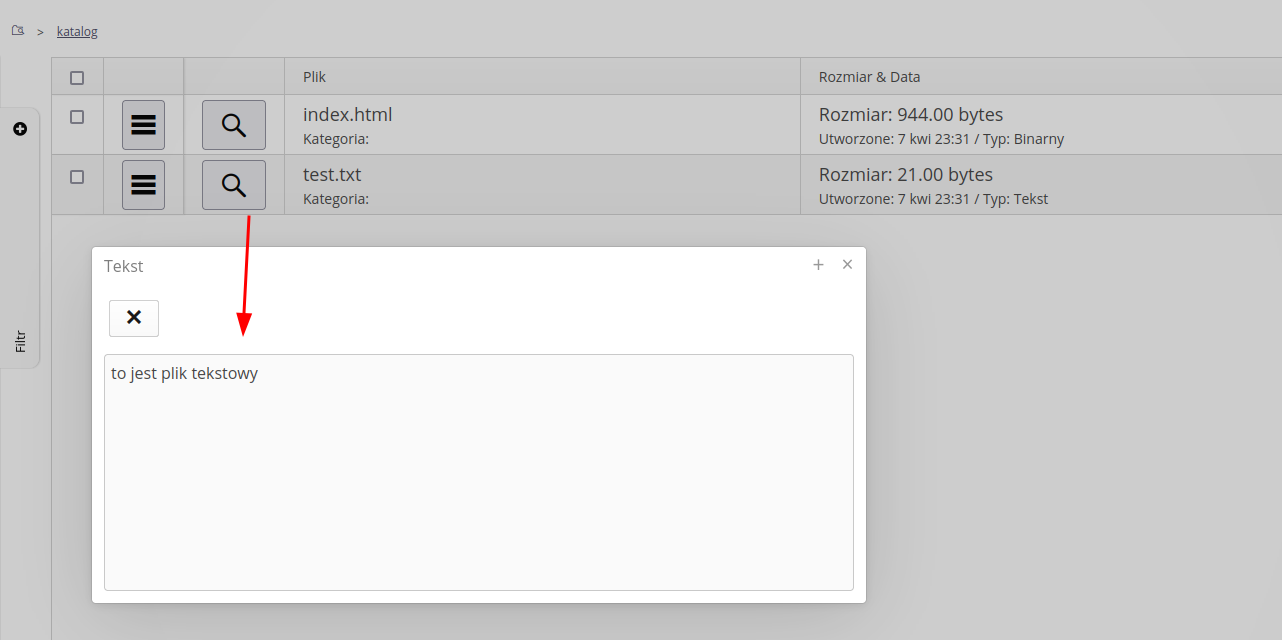Expand the filter panel plus icon
The image size is (1282, 640).
tap(20, 129)
